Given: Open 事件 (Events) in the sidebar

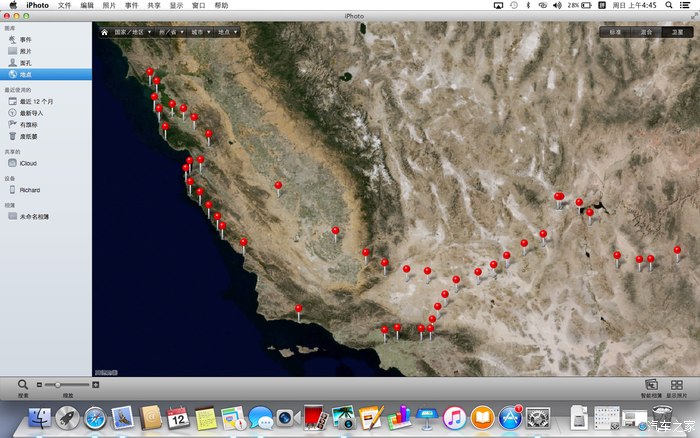Looking at the screenshot, I should [x=25, y=39].
